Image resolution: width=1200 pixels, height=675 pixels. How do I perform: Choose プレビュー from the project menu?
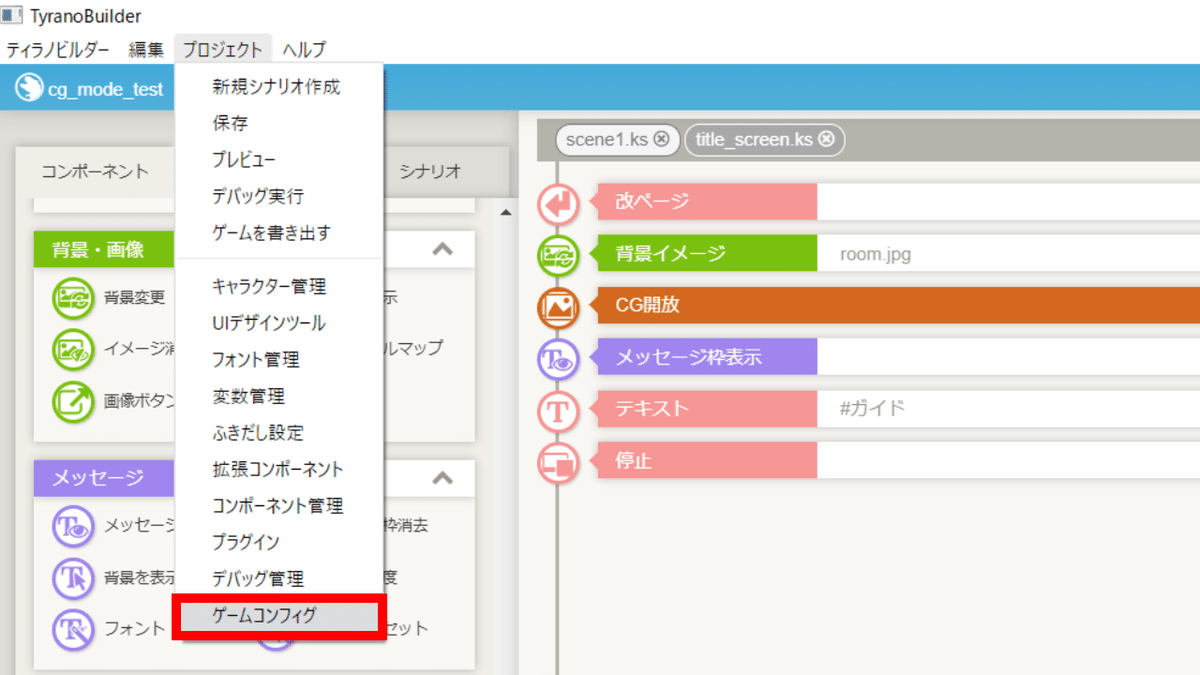point(279,159)
